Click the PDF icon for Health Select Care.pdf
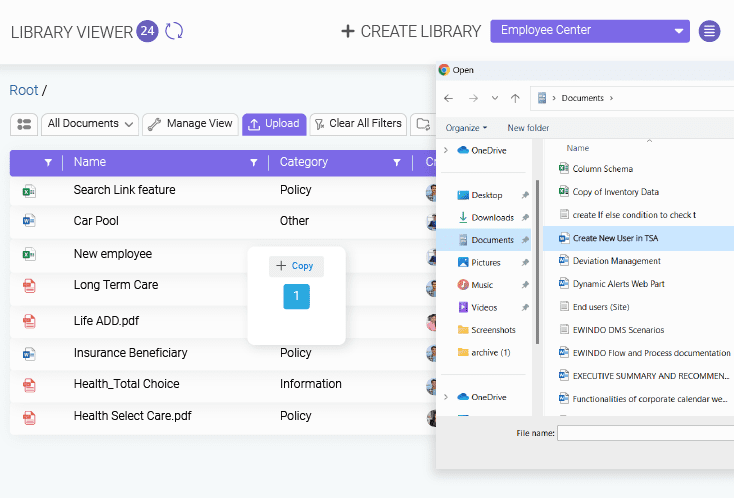 point(29,417)
